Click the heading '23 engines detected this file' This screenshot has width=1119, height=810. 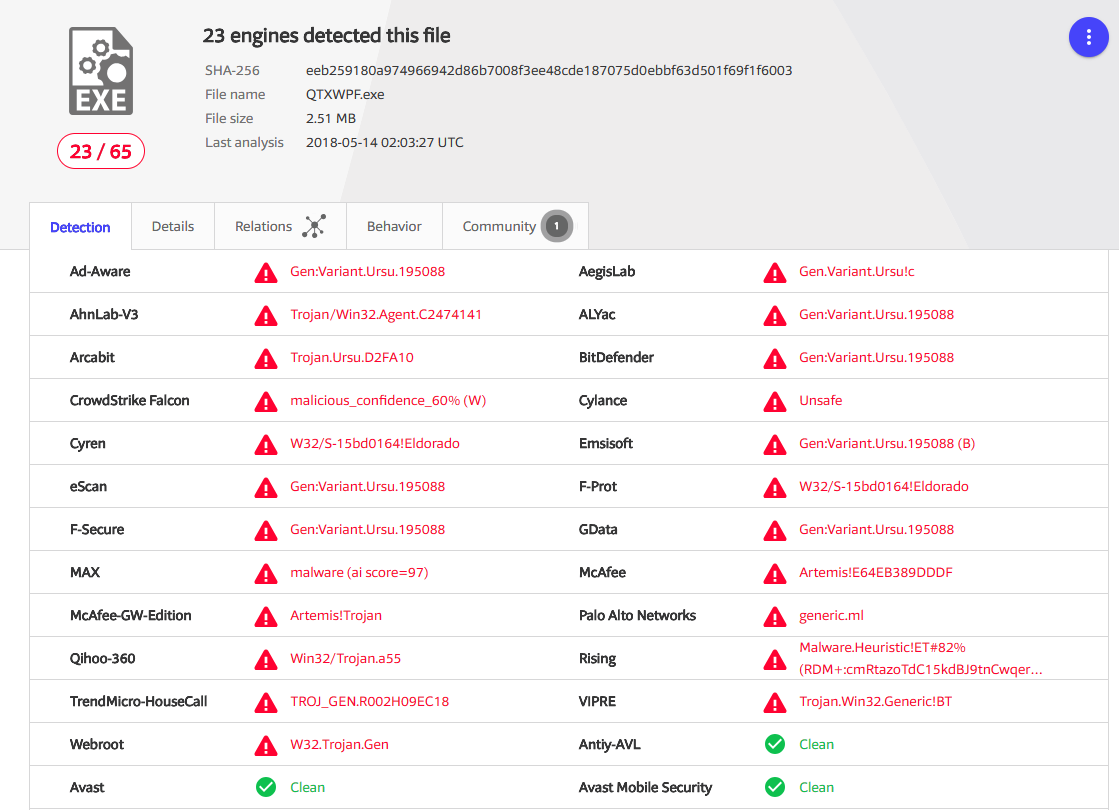(326, 36)
